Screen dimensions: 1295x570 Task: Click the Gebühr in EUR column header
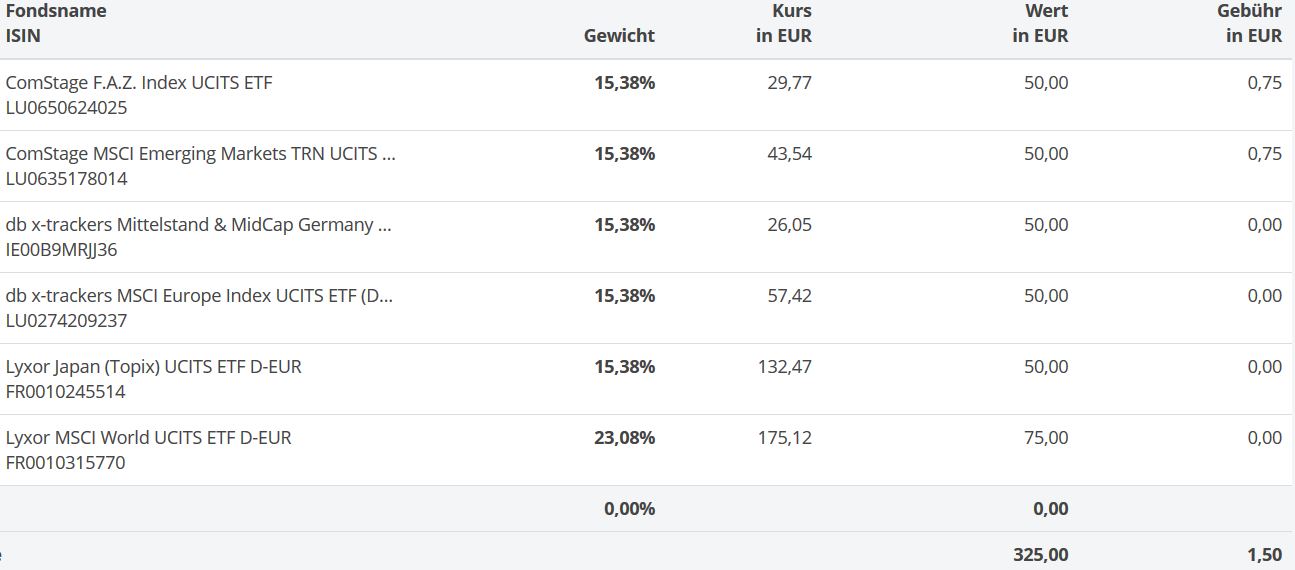[x=1250, y=23]
